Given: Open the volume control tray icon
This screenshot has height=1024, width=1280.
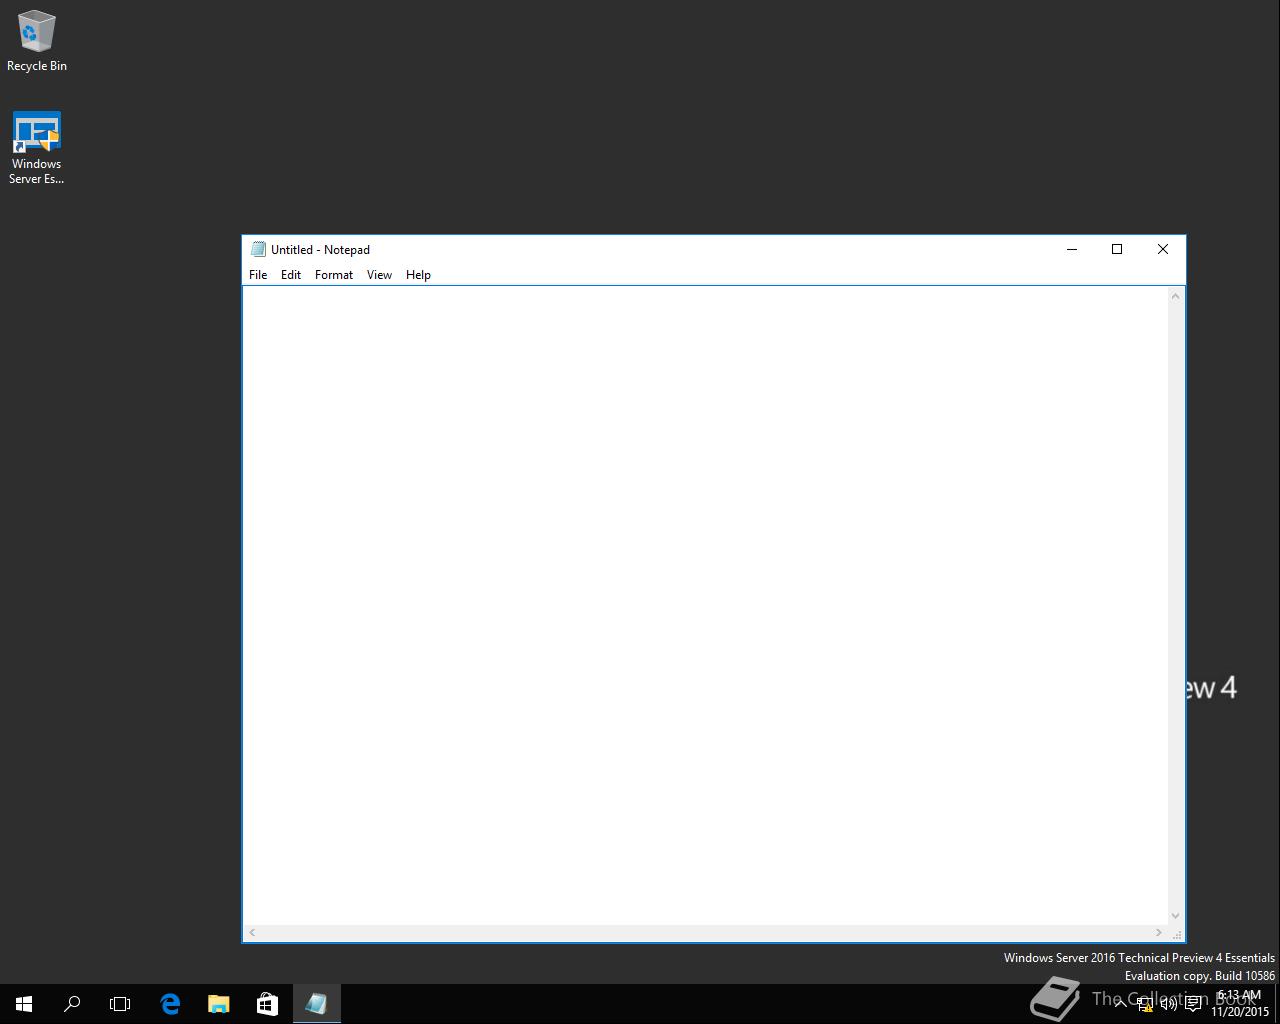Looking at the screenshot, I should pos(1169,1004).
